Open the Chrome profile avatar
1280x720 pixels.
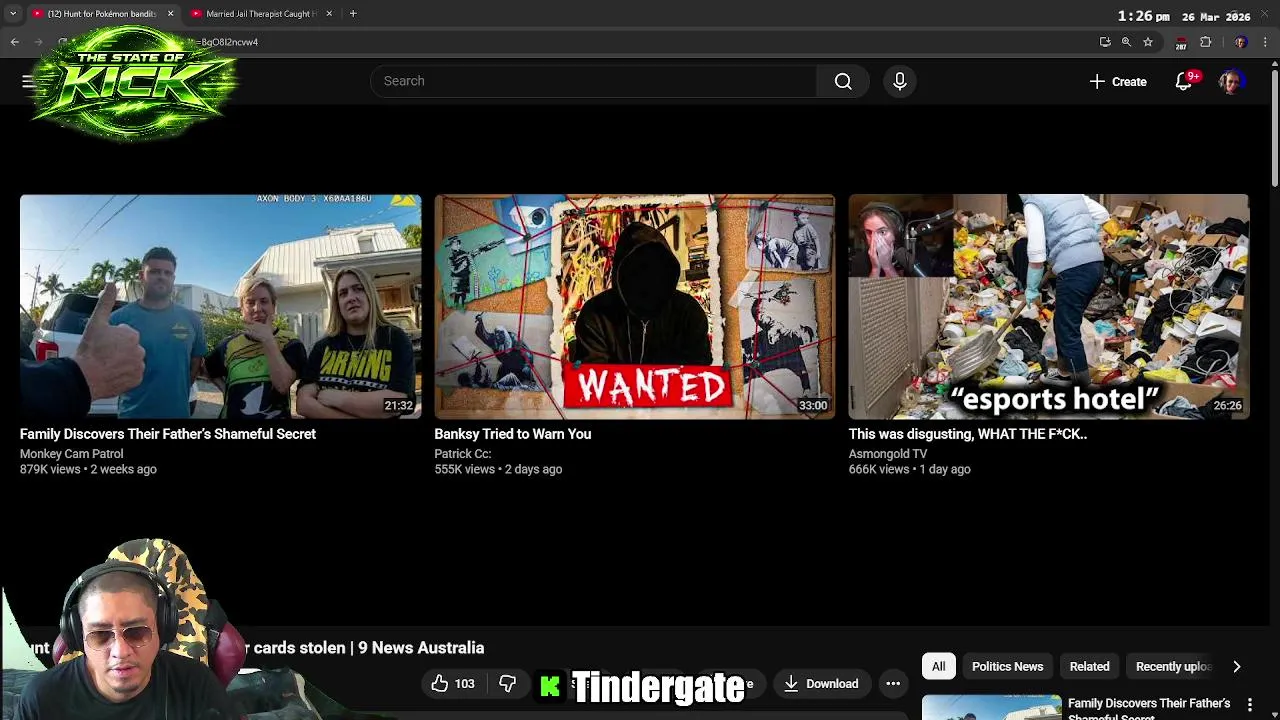pyautogui.click(x=1241, y=42)
